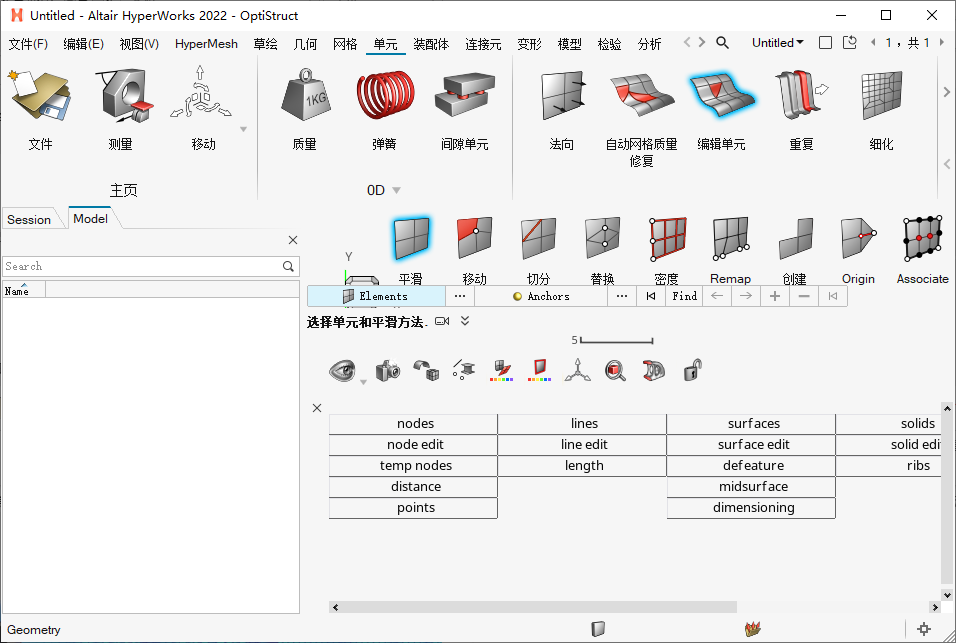Open the Untitled session dropdown
The width and height of the screenshot is (956, 643).
[777, 43]
